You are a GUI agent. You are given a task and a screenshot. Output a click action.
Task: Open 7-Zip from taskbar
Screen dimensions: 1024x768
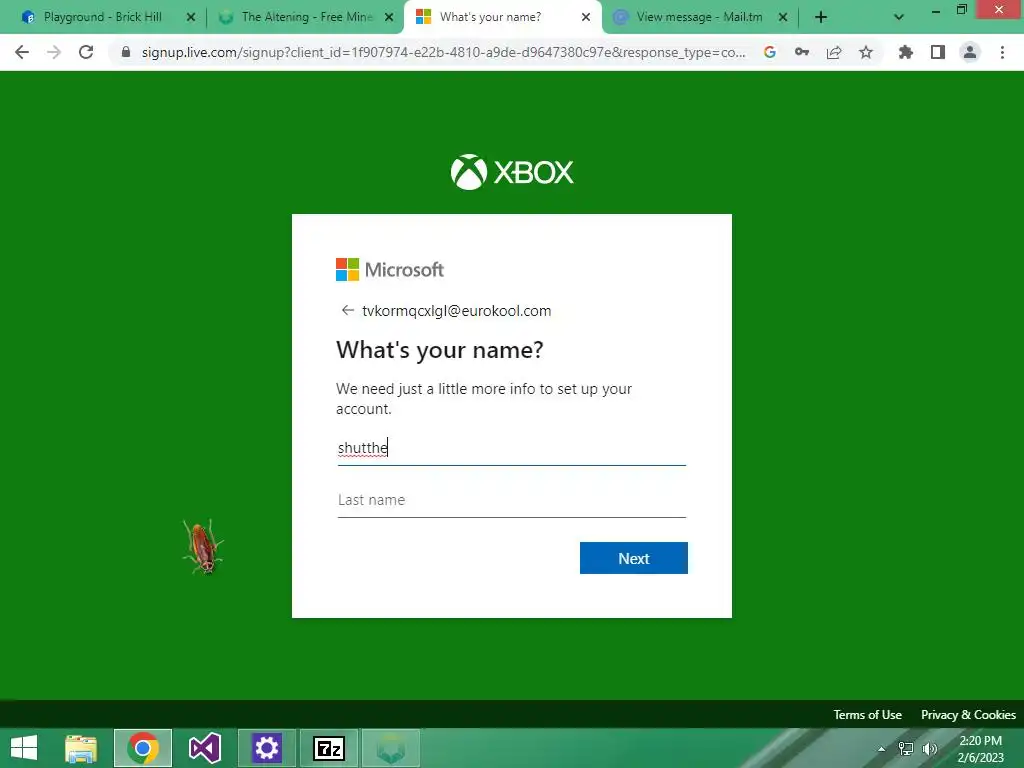(328, 748)
